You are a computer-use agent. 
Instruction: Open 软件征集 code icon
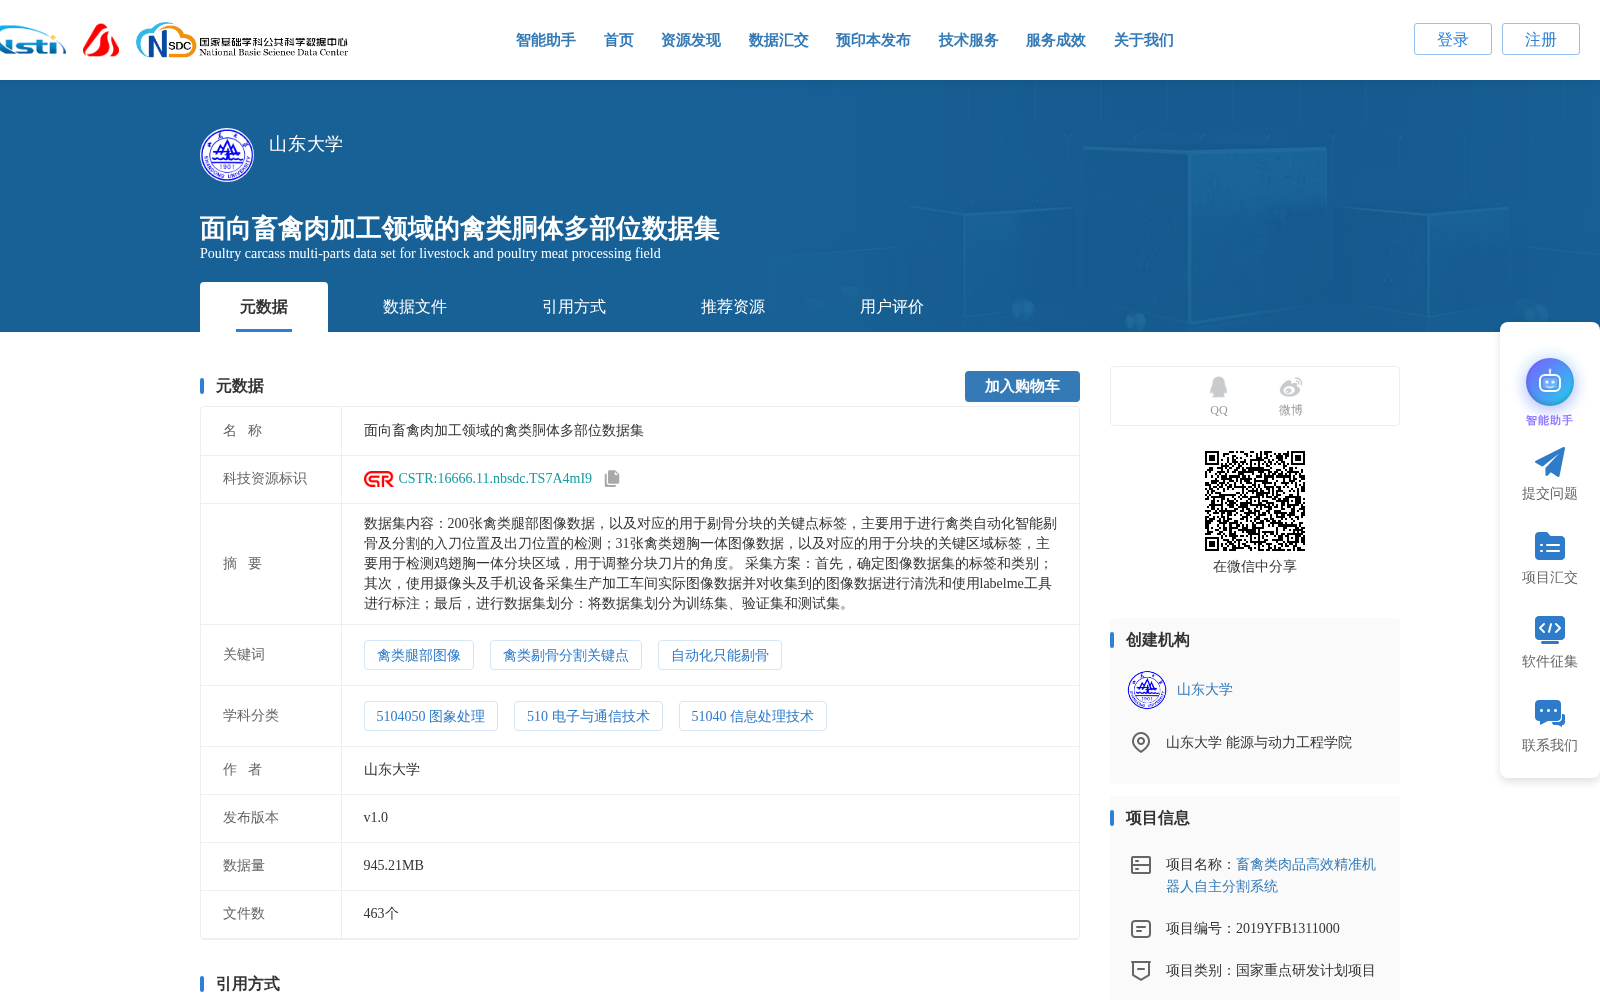[x=1549, y=629]
